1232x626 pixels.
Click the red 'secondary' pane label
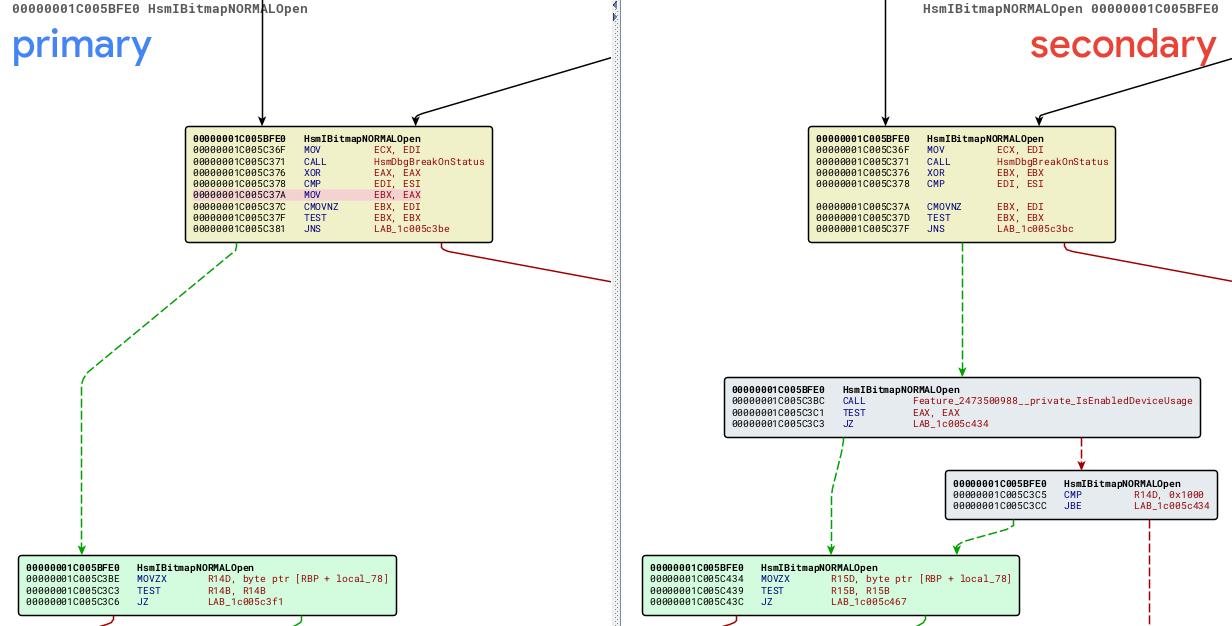pyautogui.click(x=1121, y=46)
